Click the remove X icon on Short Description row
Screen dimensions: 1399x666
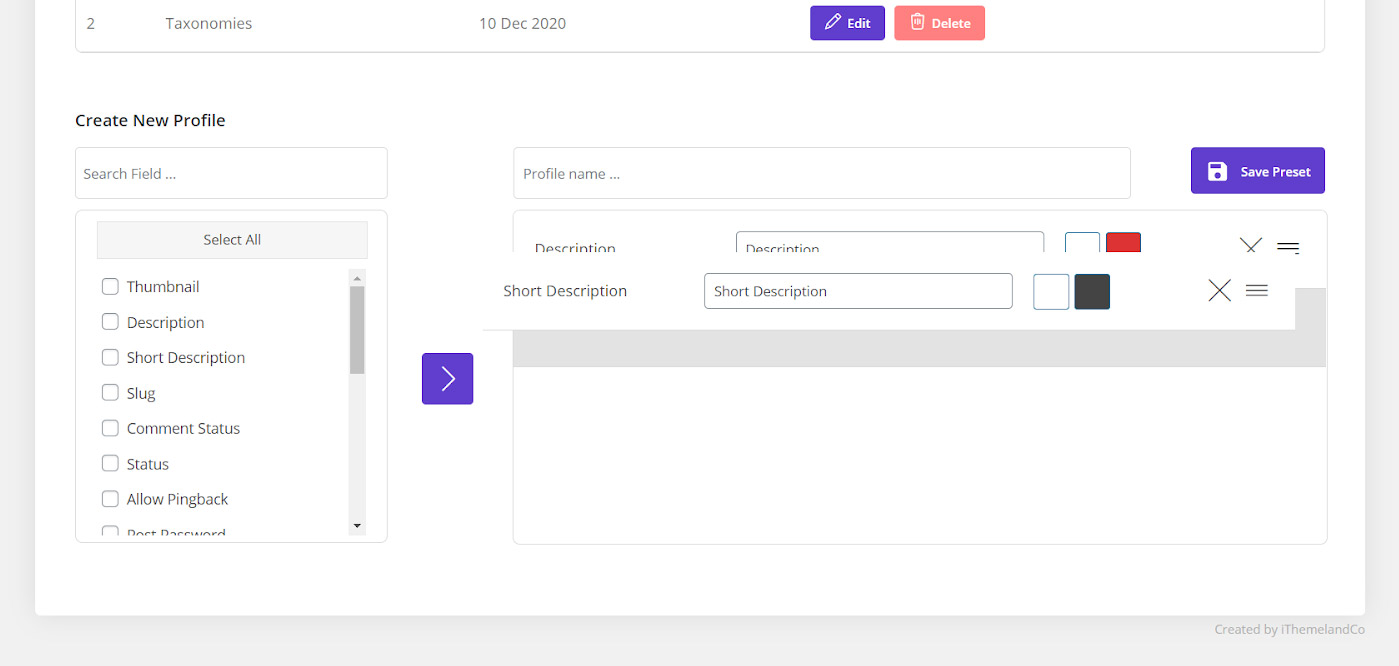point(1219,291)
